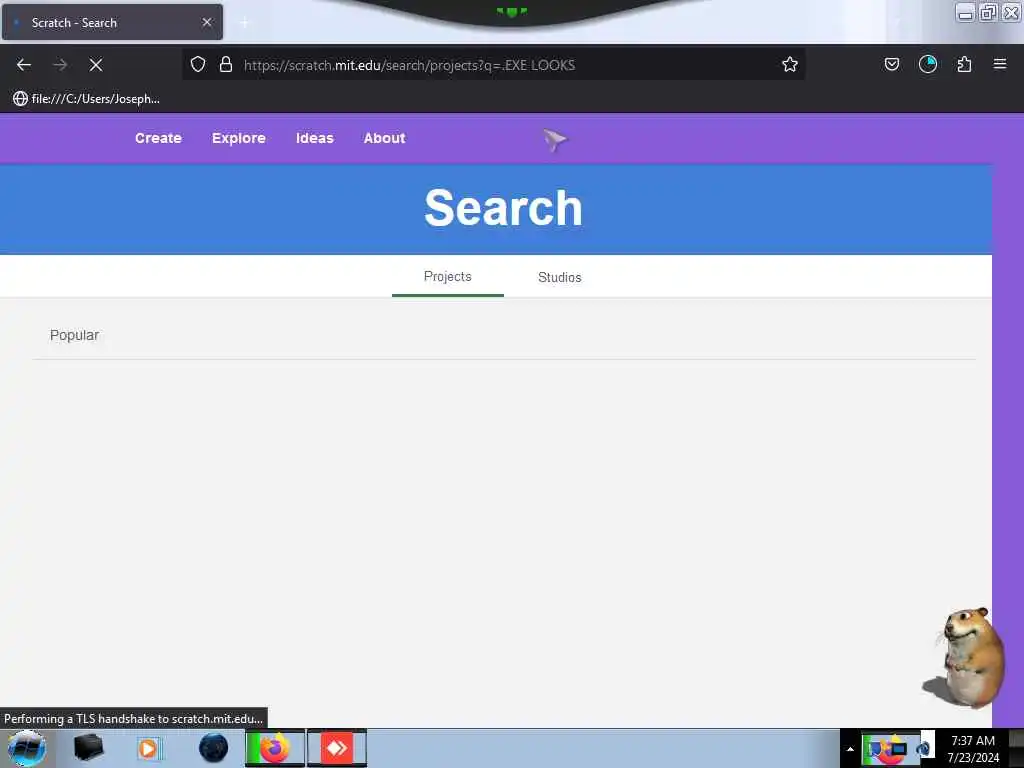Viewport: 1024px width, 768px height.
Task: Open the black box taskbar application
Action: click(x=88, y=747)
